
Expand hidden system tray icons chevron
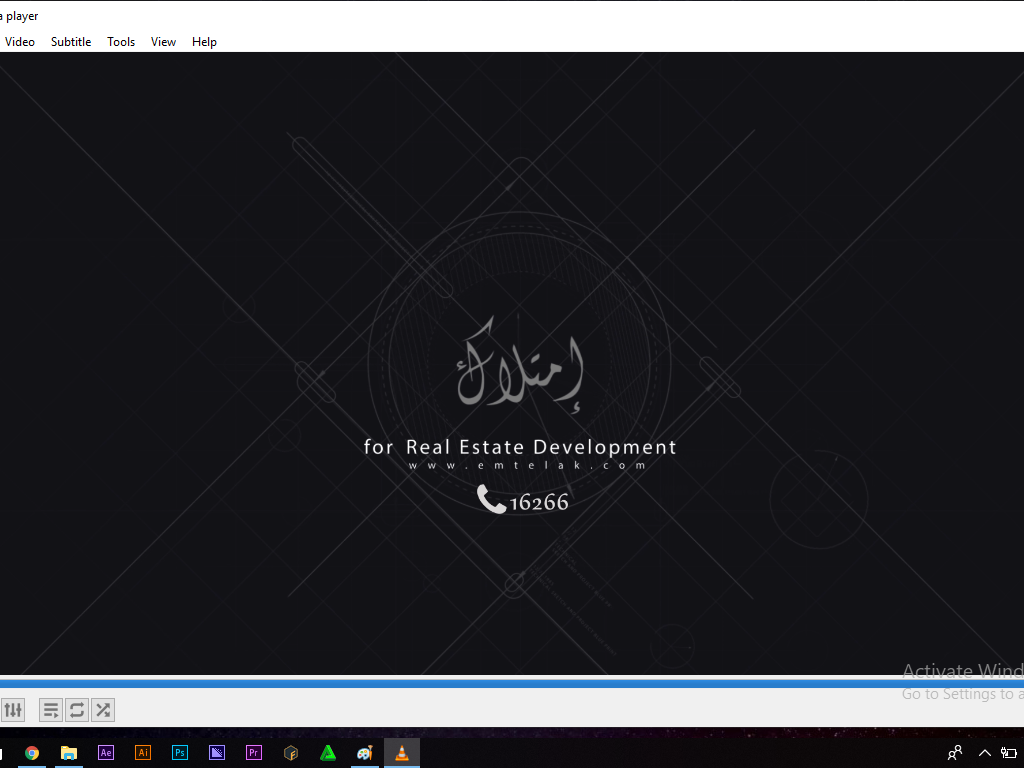tap(985, 753)
